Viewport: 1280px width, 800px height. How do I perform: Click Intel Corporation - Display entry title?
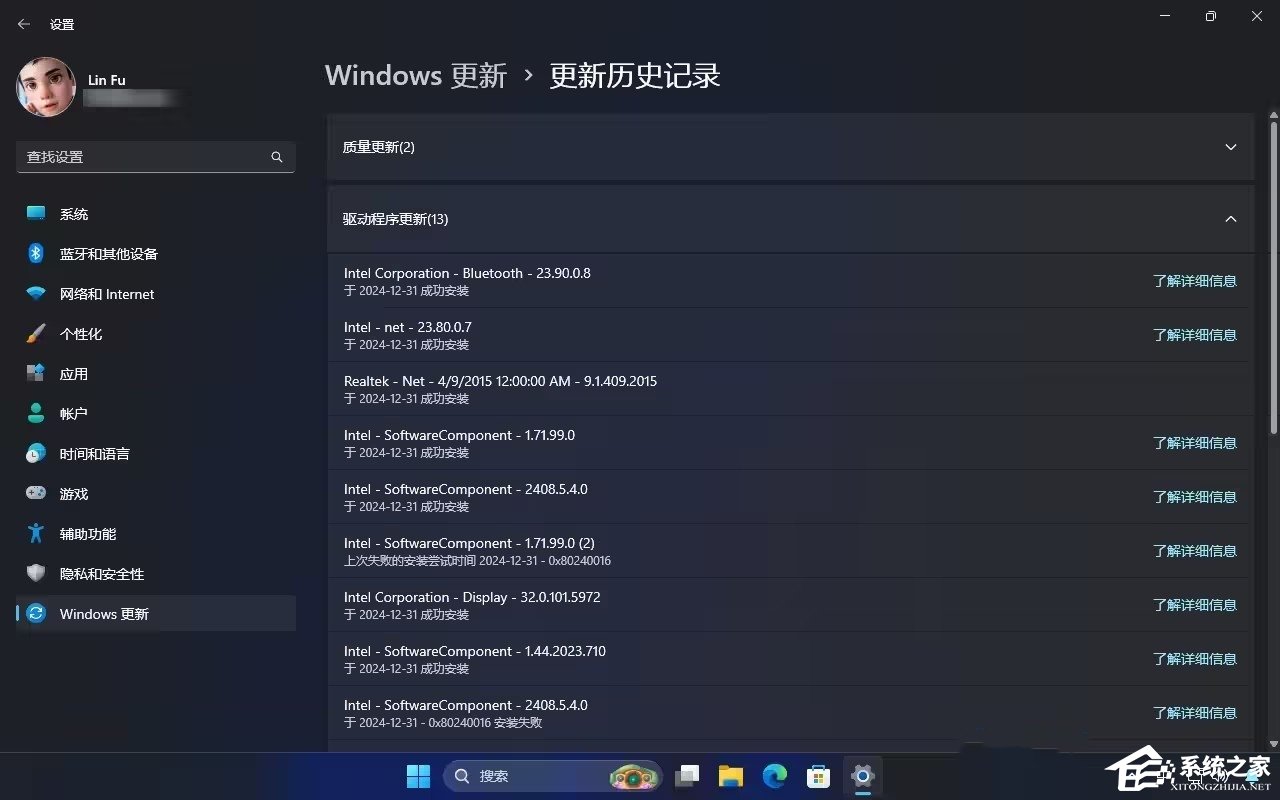(472, 597)
